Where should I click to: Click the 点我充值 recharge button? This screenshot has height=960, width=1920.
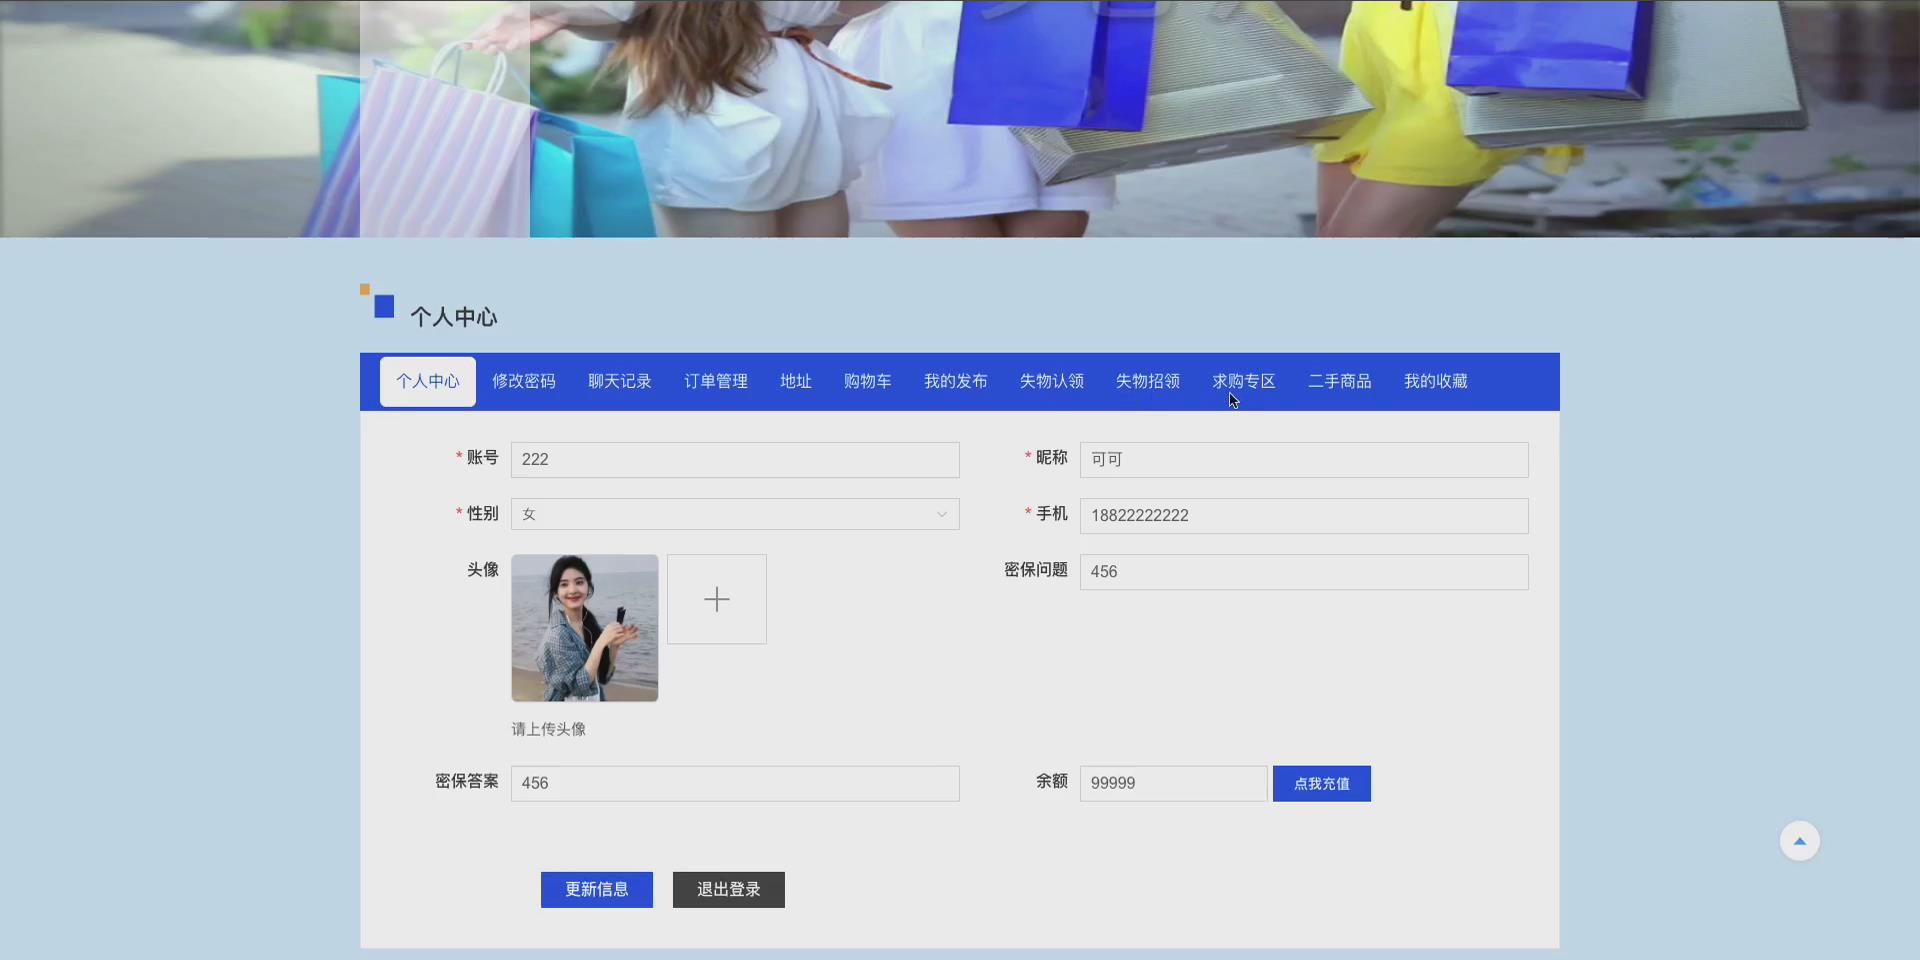(1321, 783)
